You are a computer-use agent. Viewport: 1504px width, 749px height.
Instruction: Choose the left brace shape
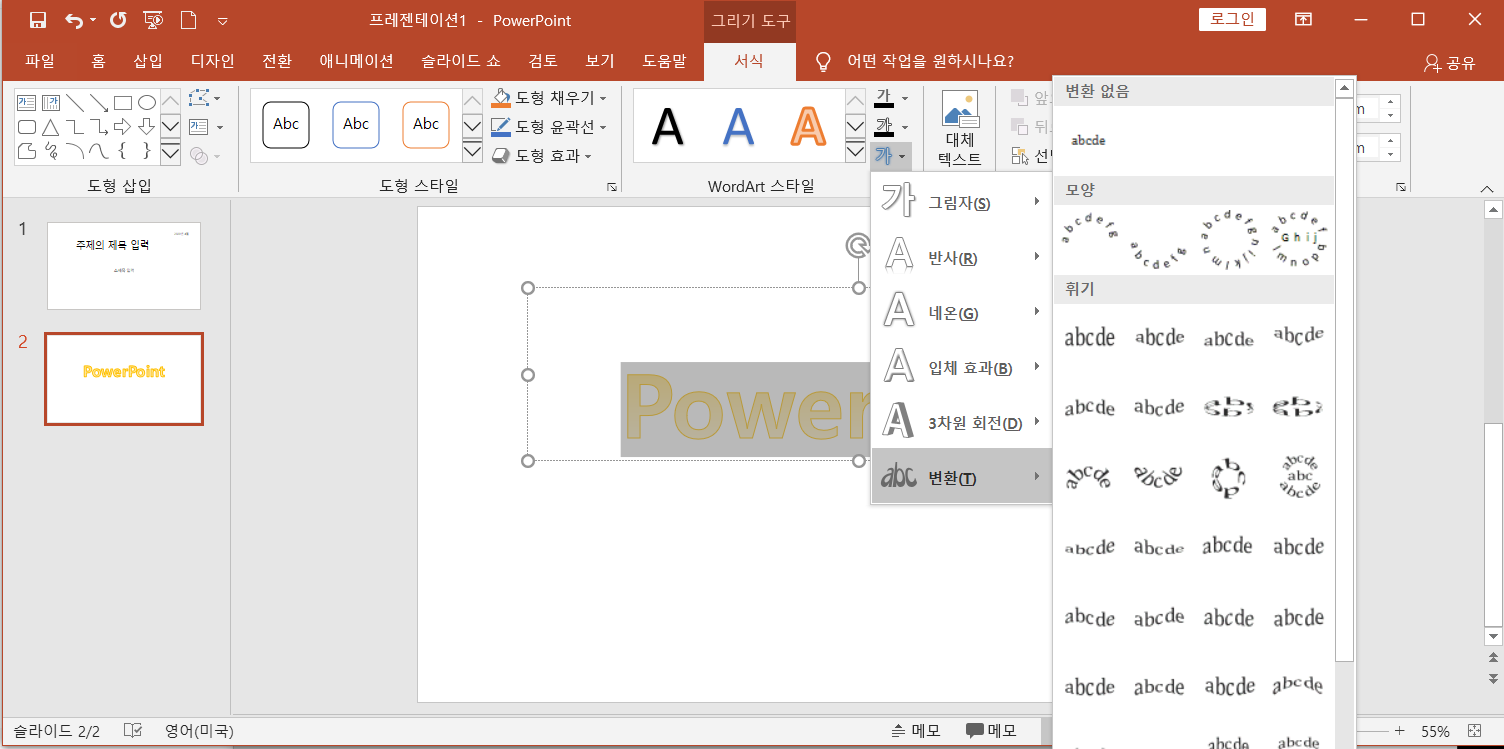click(123, 151)
